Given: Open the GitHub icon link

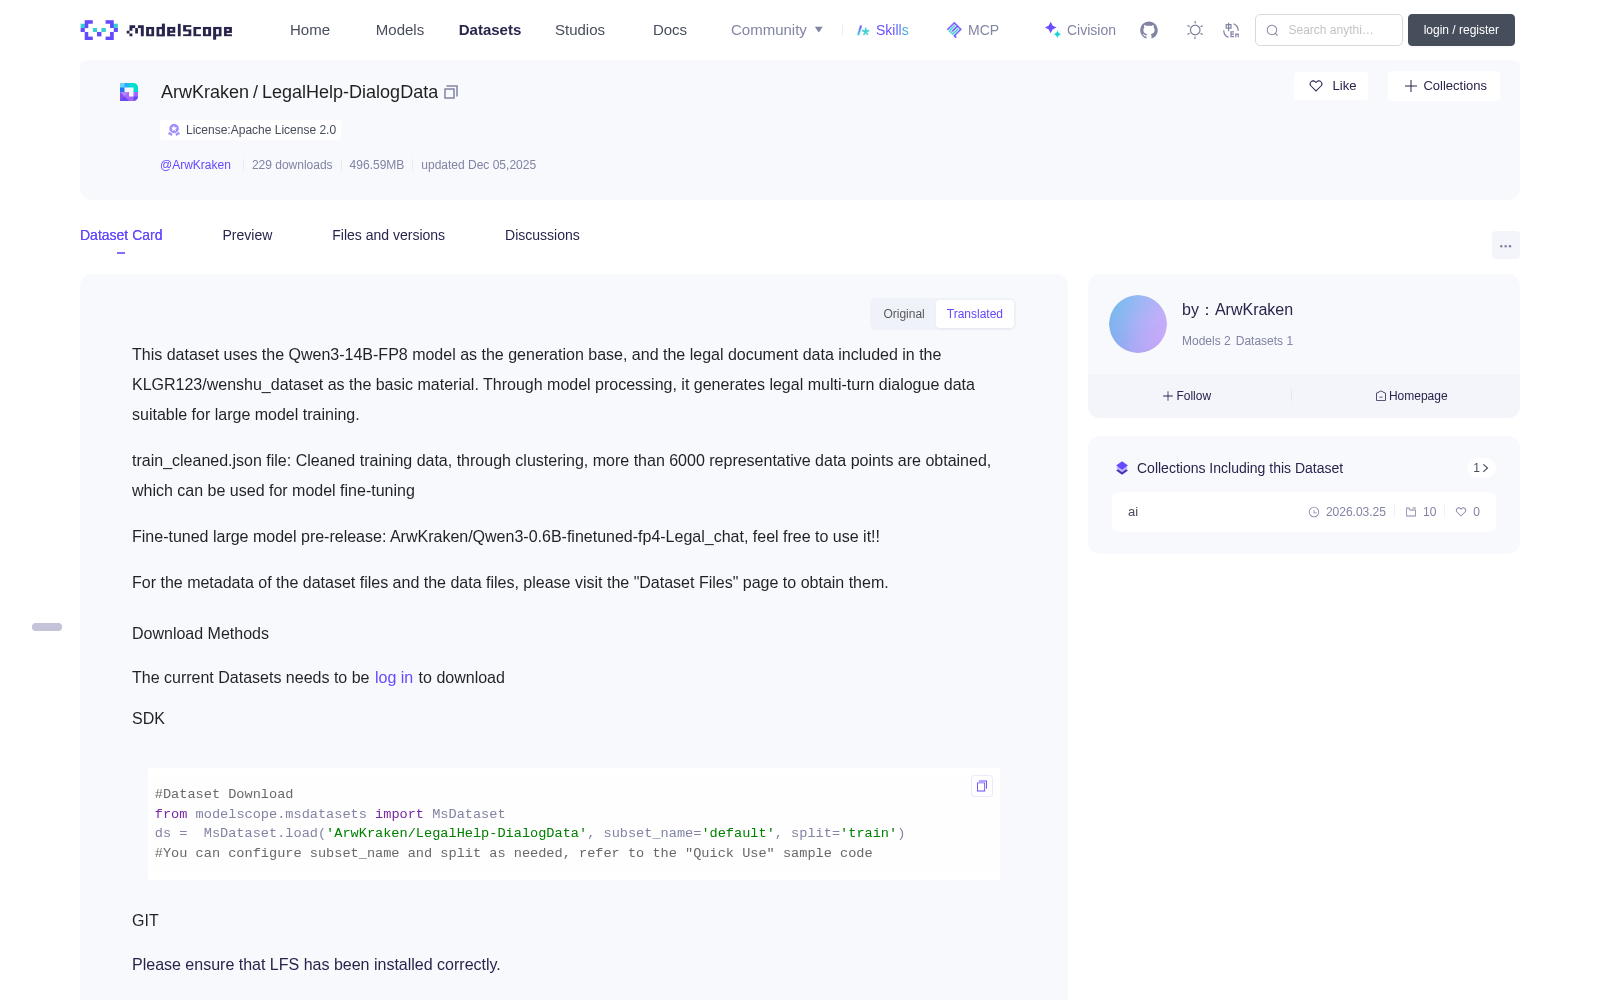Looking at the screenshot, I should 1149,30.
